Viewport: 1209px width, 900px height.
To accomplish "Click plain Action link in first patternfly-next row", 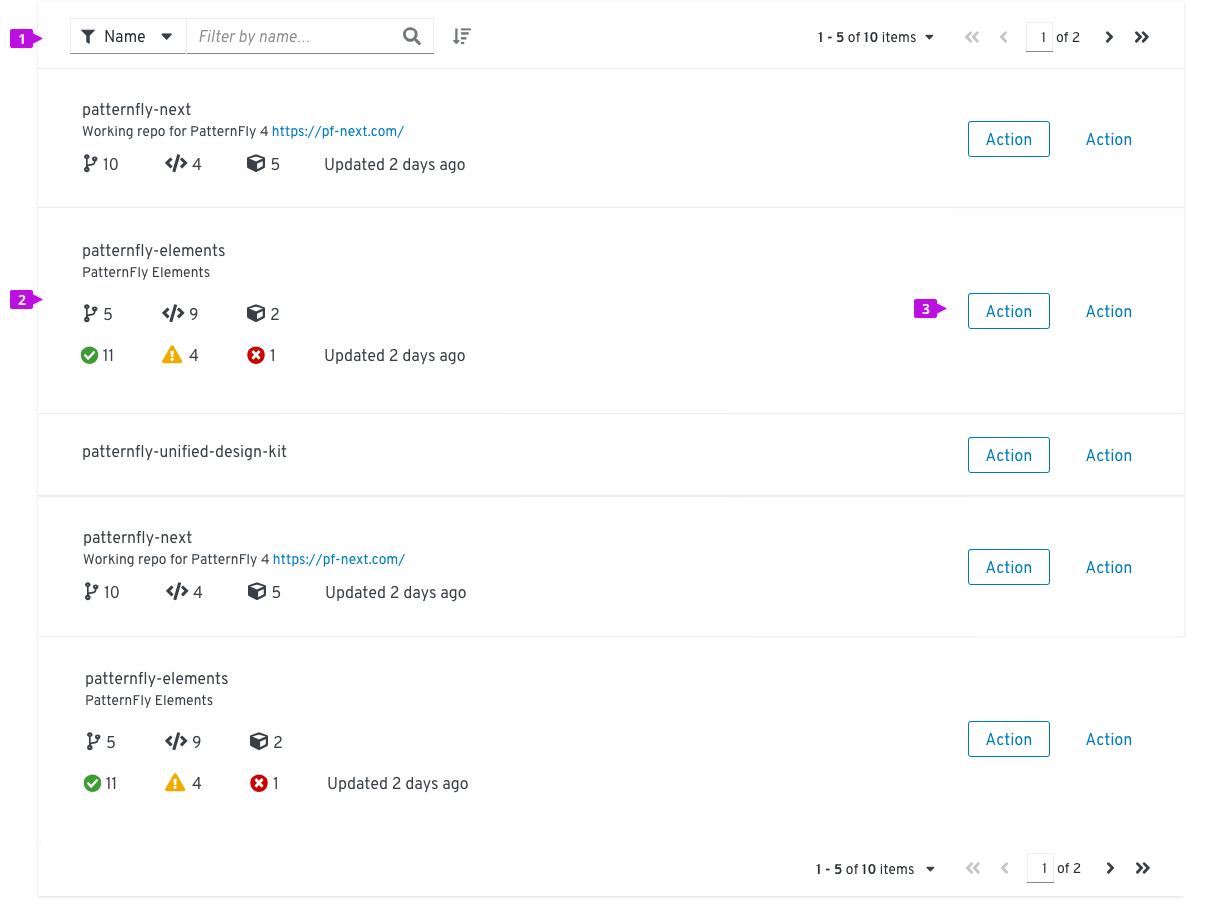I will pyautogui.click(x=1109, y=139).
